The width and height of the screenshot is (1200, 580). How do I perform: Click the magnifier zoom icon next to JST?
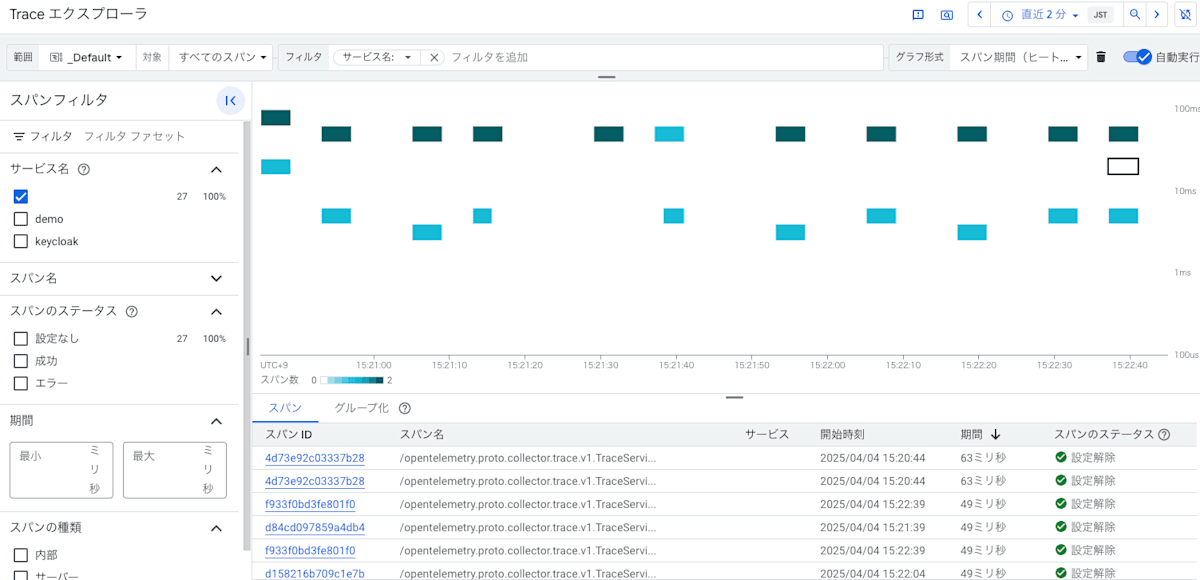(x=1134, y=15)
